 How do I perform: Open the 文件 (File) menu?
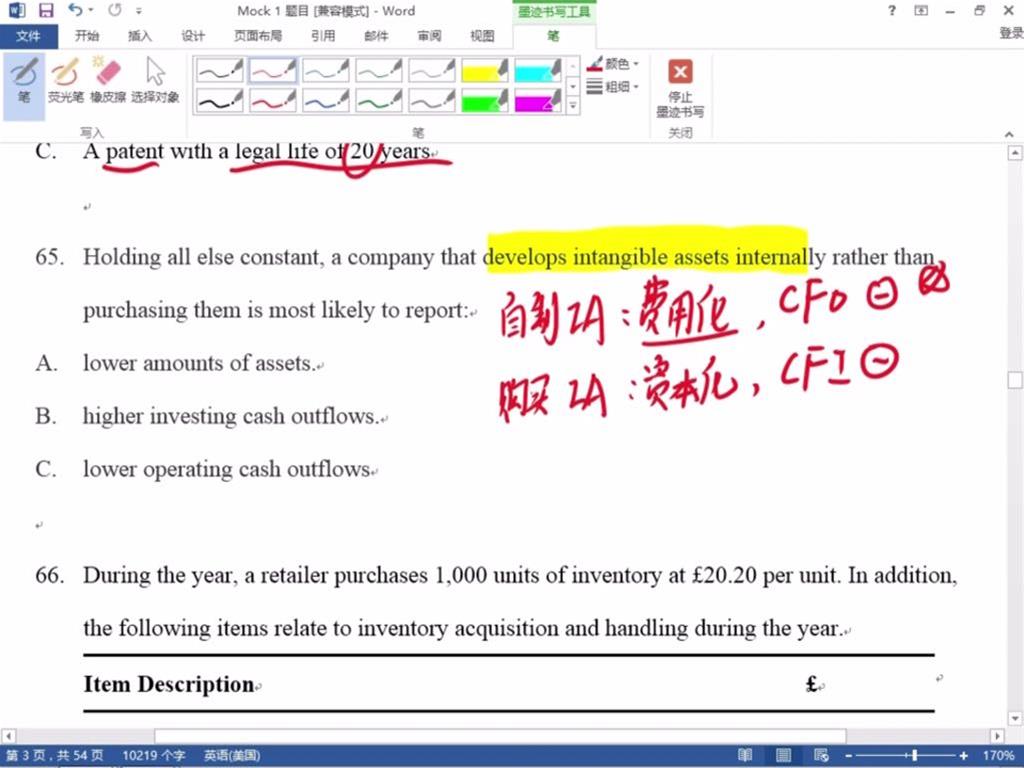29,36
